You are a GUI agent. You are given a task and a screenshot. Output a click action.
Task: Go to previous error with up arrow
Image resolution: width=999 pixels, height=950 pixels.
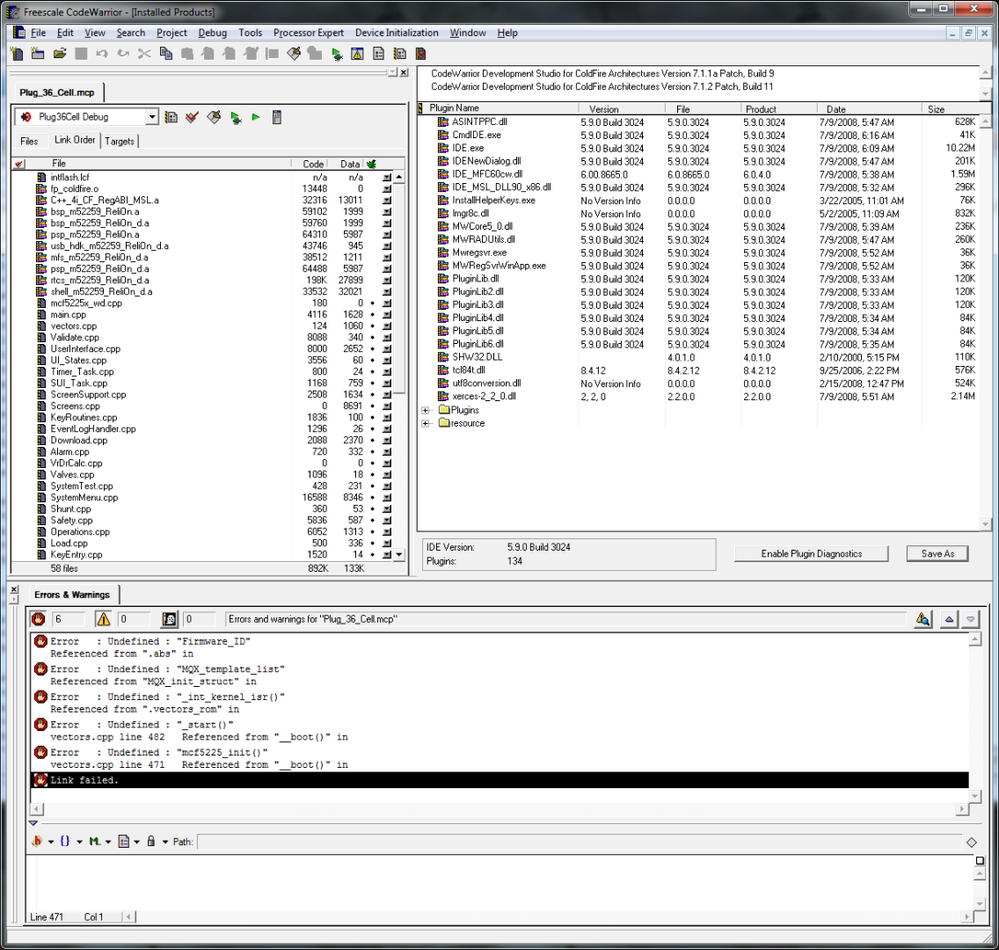click(949, 619)
